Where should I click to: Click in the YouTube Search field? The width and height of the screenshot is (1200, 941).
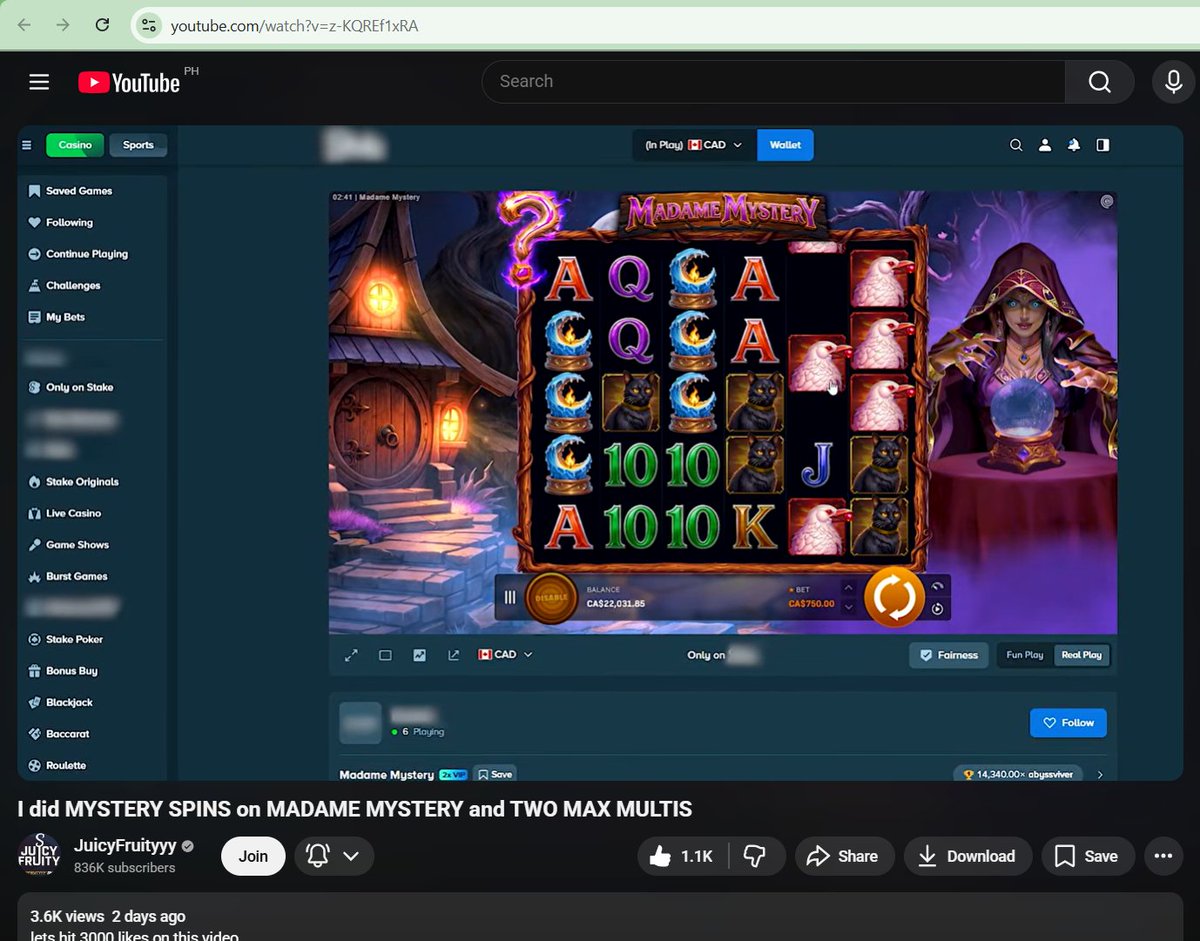[774, 82]
